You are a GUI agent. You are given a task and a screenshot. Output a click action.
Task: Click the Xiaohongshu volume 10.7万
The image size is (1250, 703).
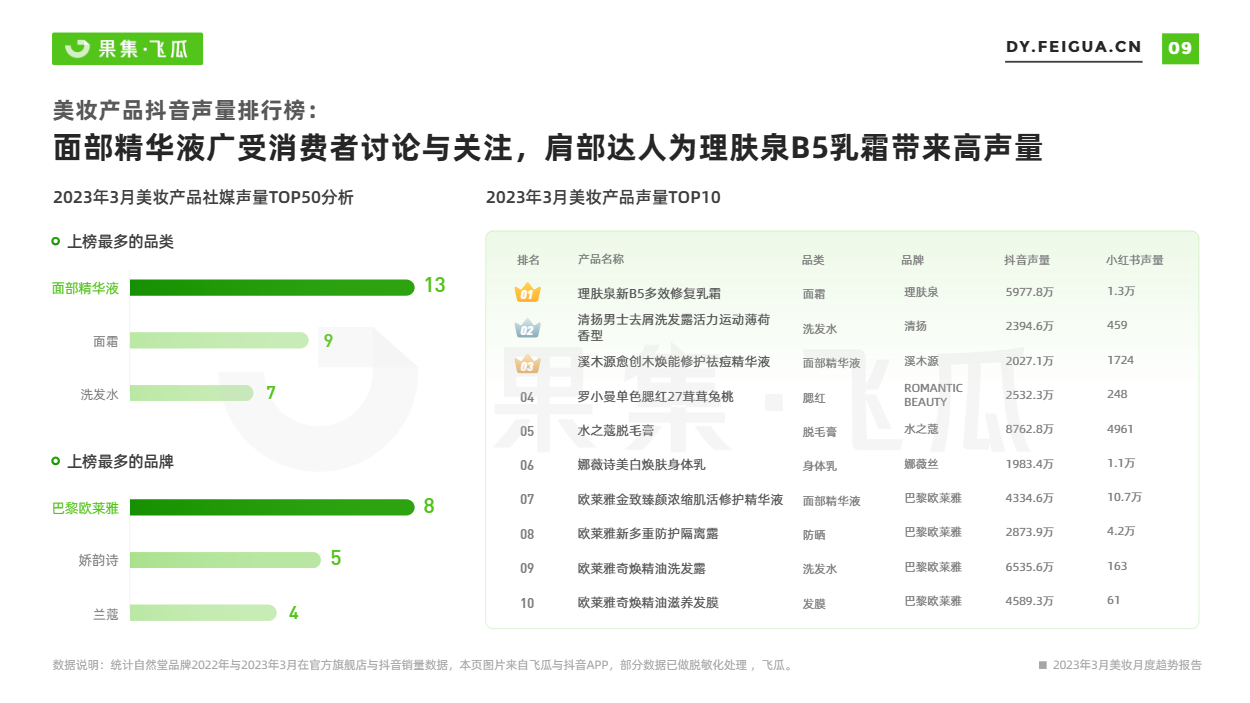[1124, 497]
